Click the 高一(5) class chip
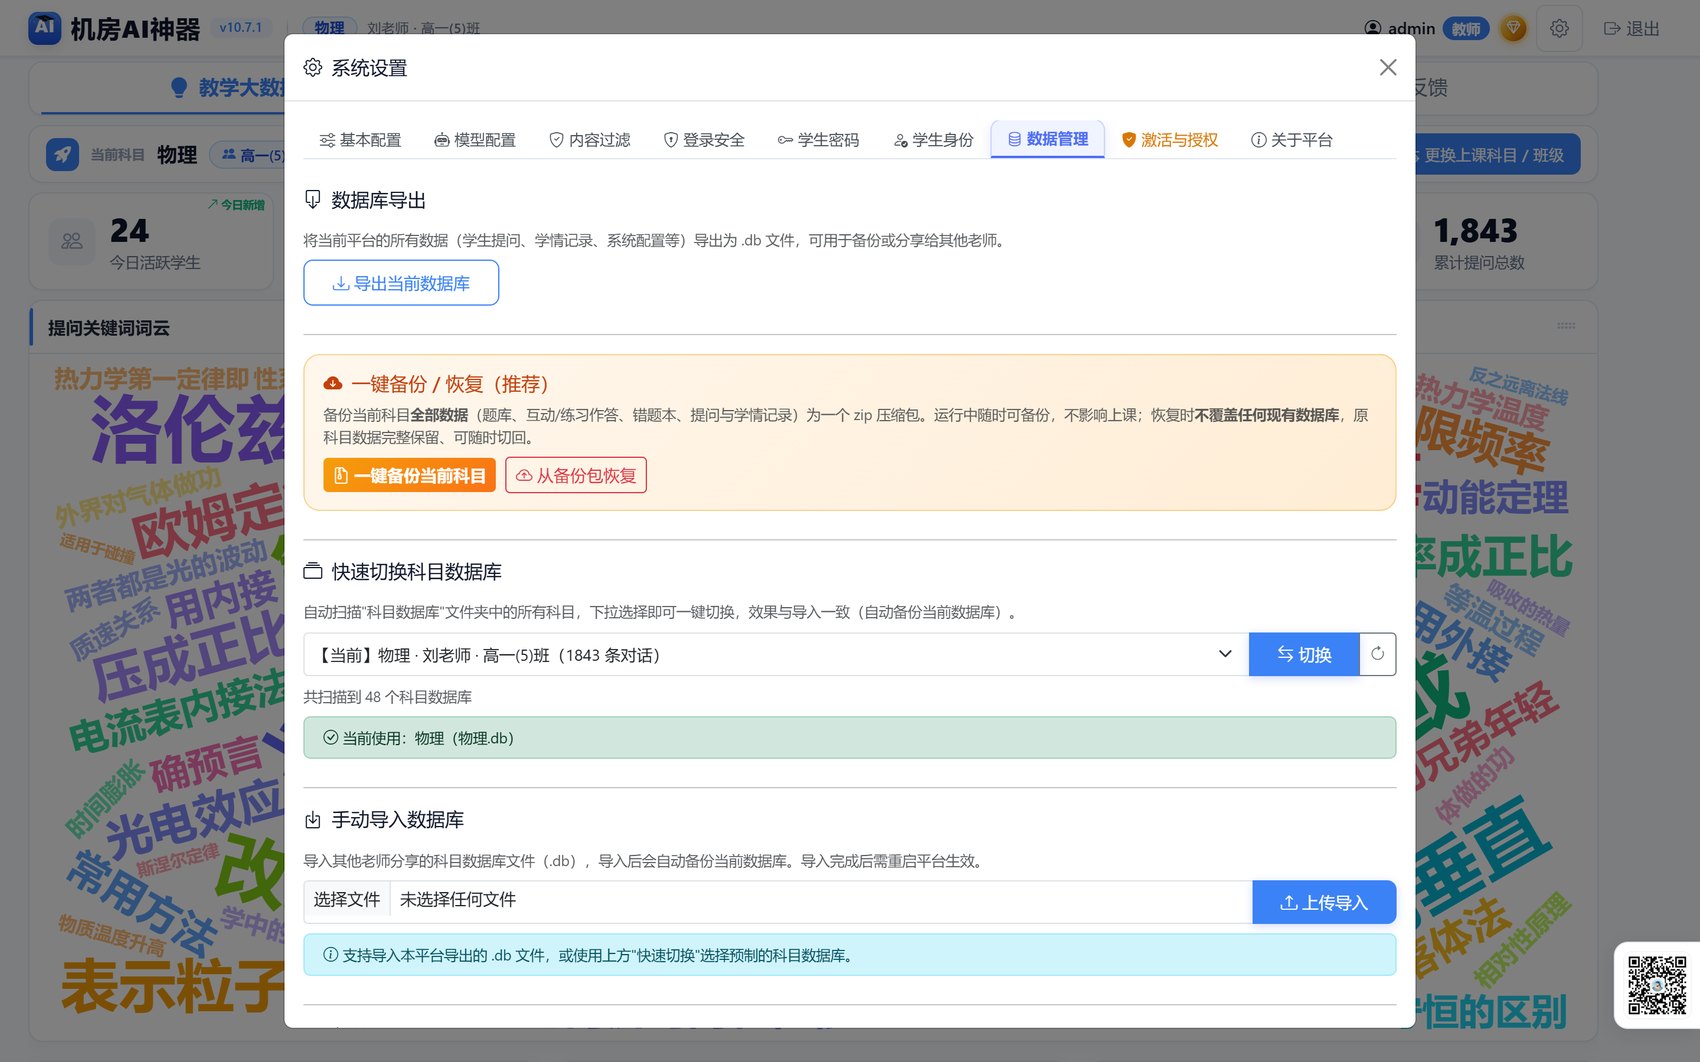Screen dimensions: 1700x1062 coord(252,155)
